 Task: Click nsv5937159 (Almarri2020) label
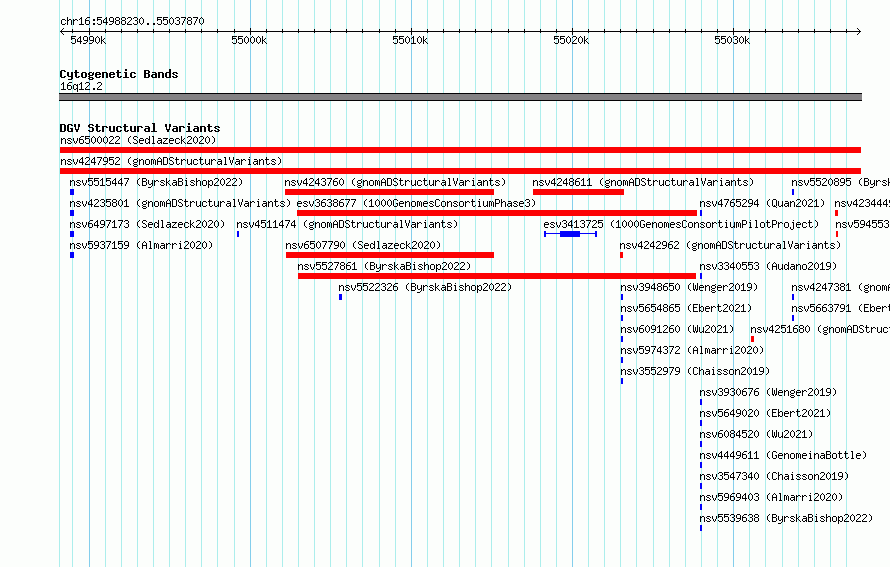pos(141,245)
